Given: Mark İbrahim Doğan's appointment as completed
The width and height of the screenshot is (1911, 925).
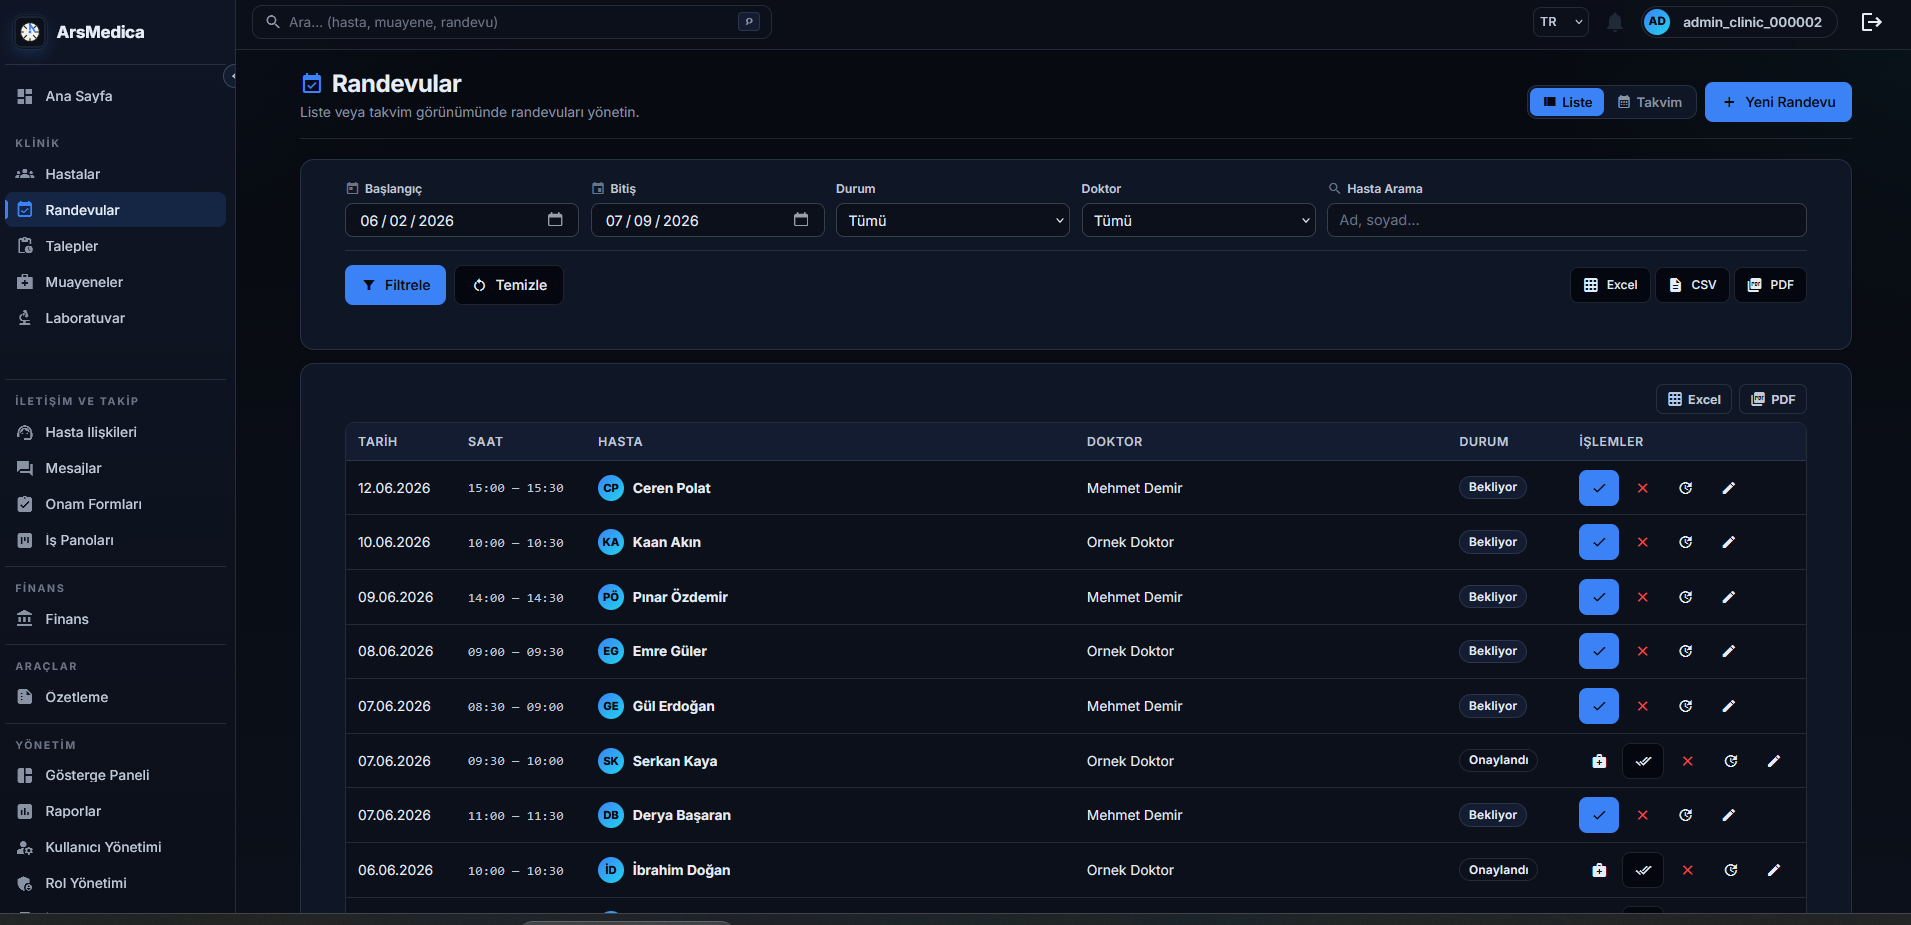Looking at the screenshot, I should coord(1642,870).
